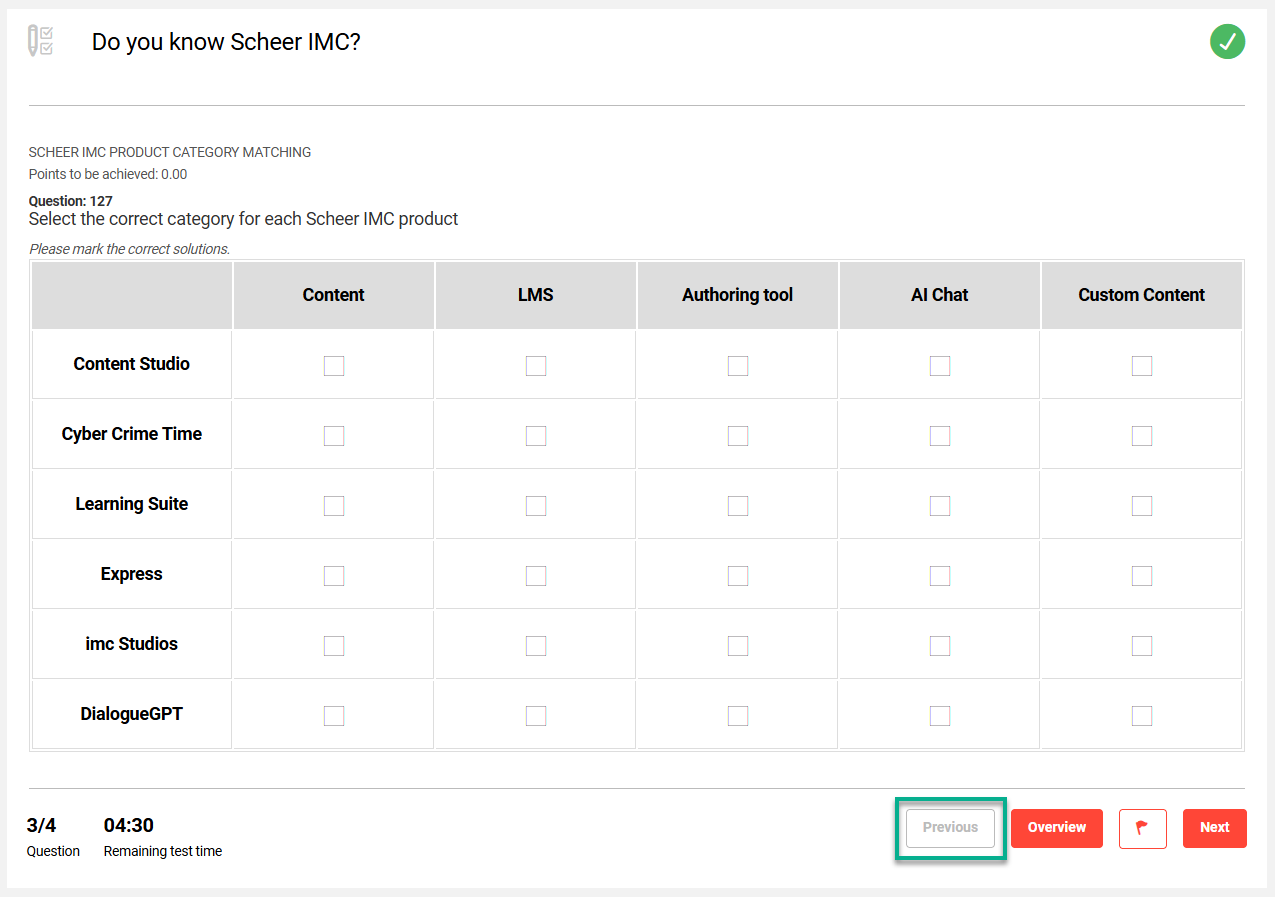Tick DialogueGPT under AI Chat
Screen dimensions: 1275x897
tap(940, 716)
